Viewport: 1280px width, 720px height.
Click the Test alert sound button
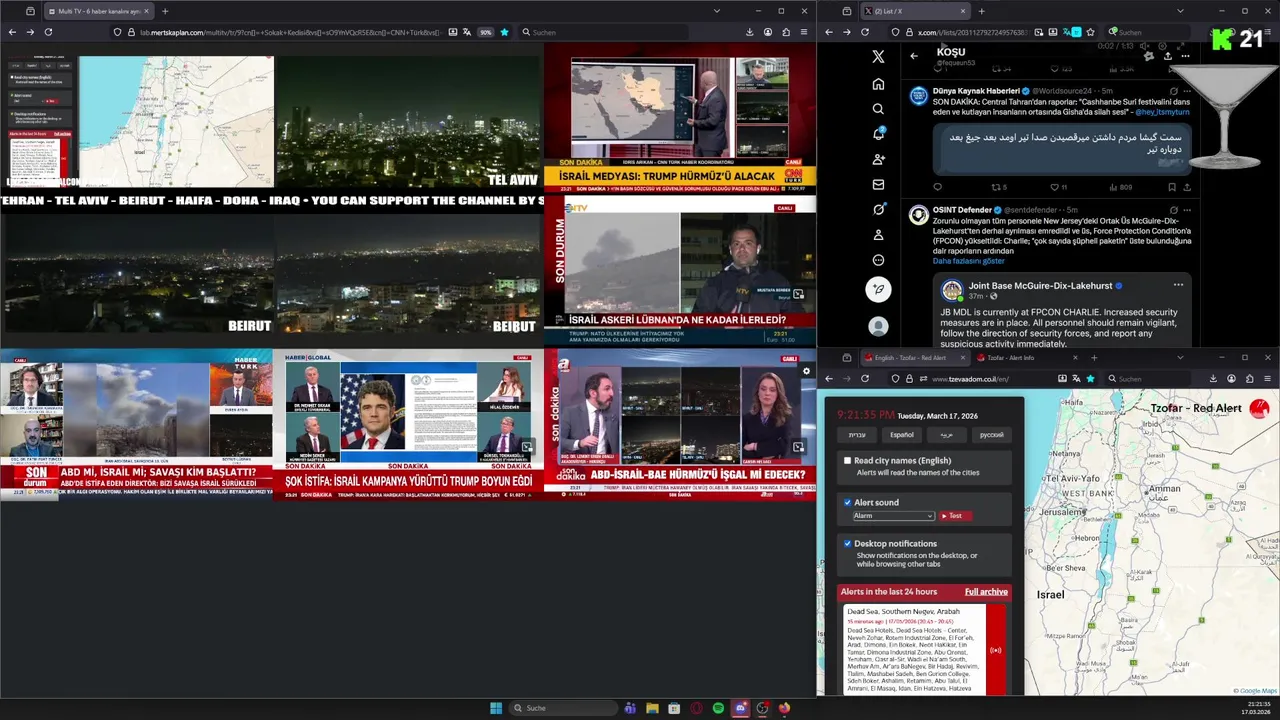(954, 516)
